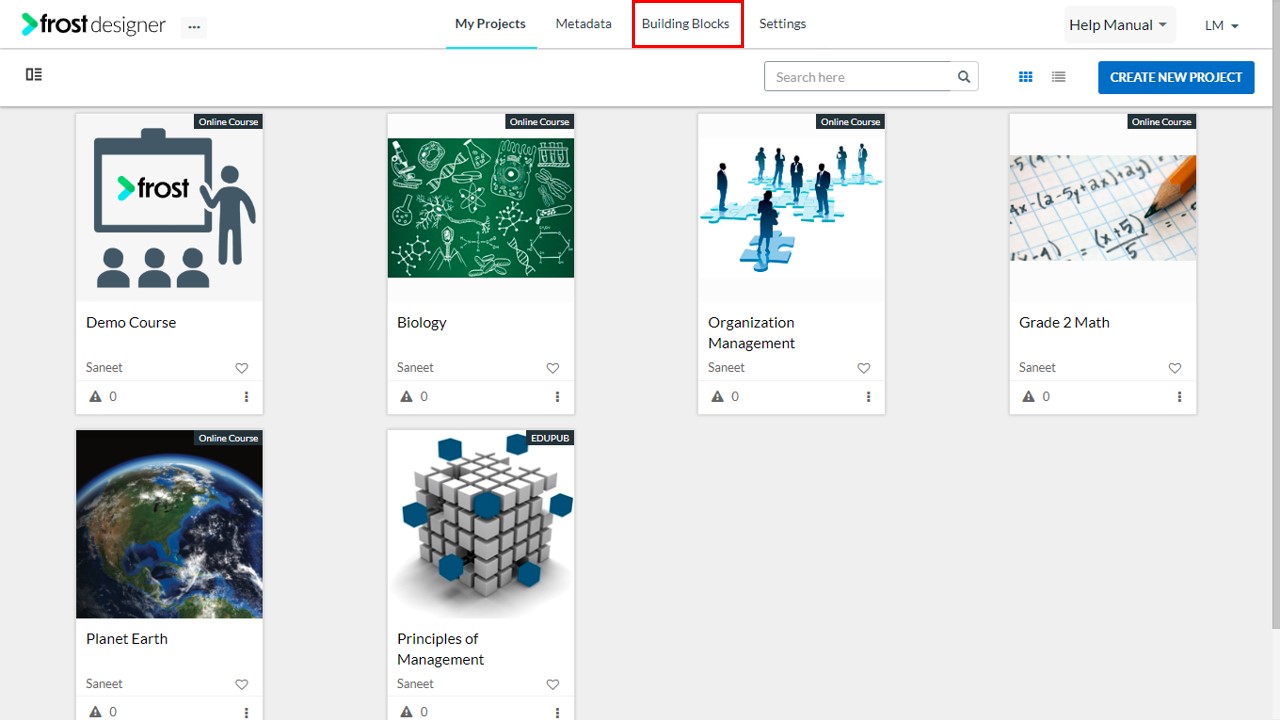Open Biology options menu
1280x720 pixels.
point(558,397)
